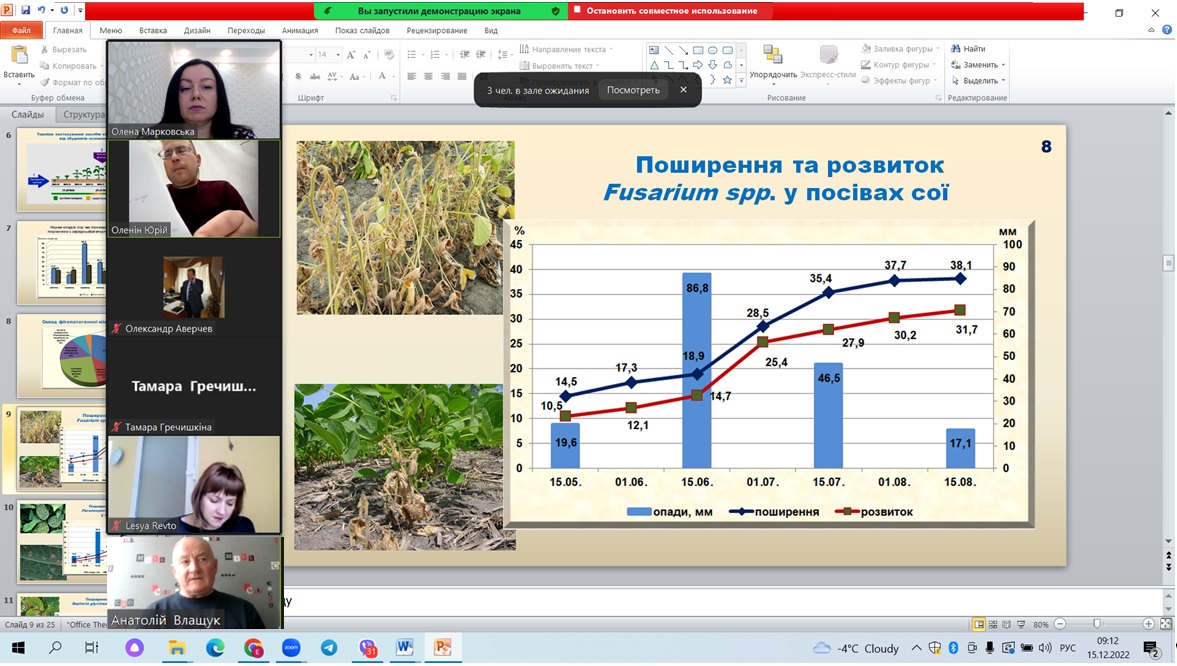Screen dimensions: 1177x666
Task: Select the rectangle shape in shapes gallery
Action: point(698,50)
